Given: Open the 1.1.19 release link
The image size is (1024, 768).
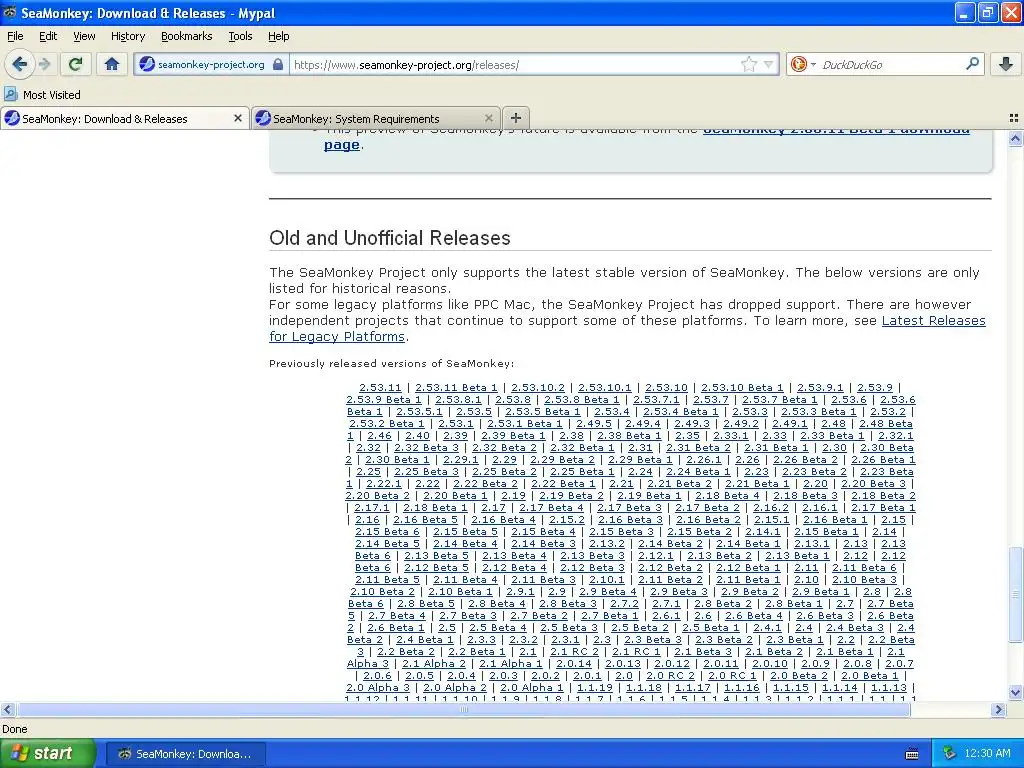Looking at the screenshot, I should tap(594, 687).
